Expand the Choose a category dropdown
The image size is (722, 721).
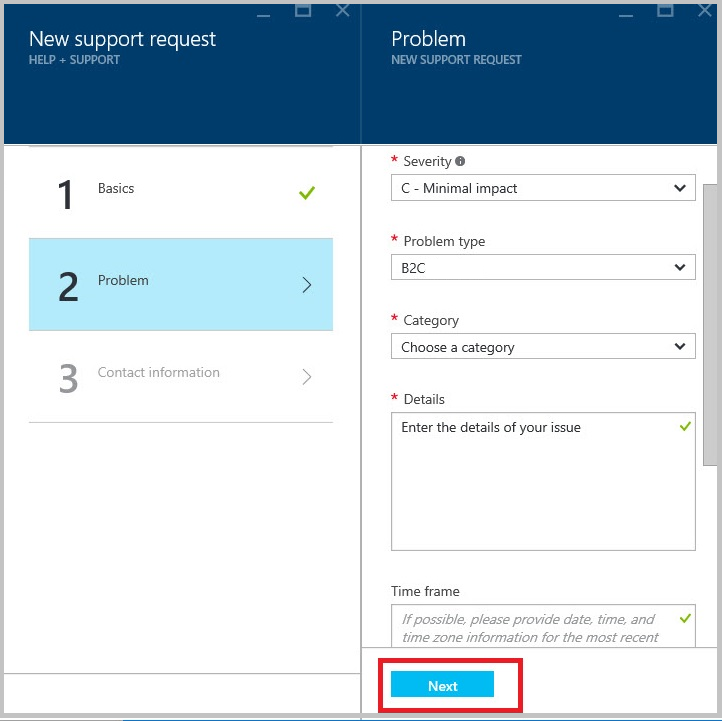pyautogui.click(x=543, y=347)
